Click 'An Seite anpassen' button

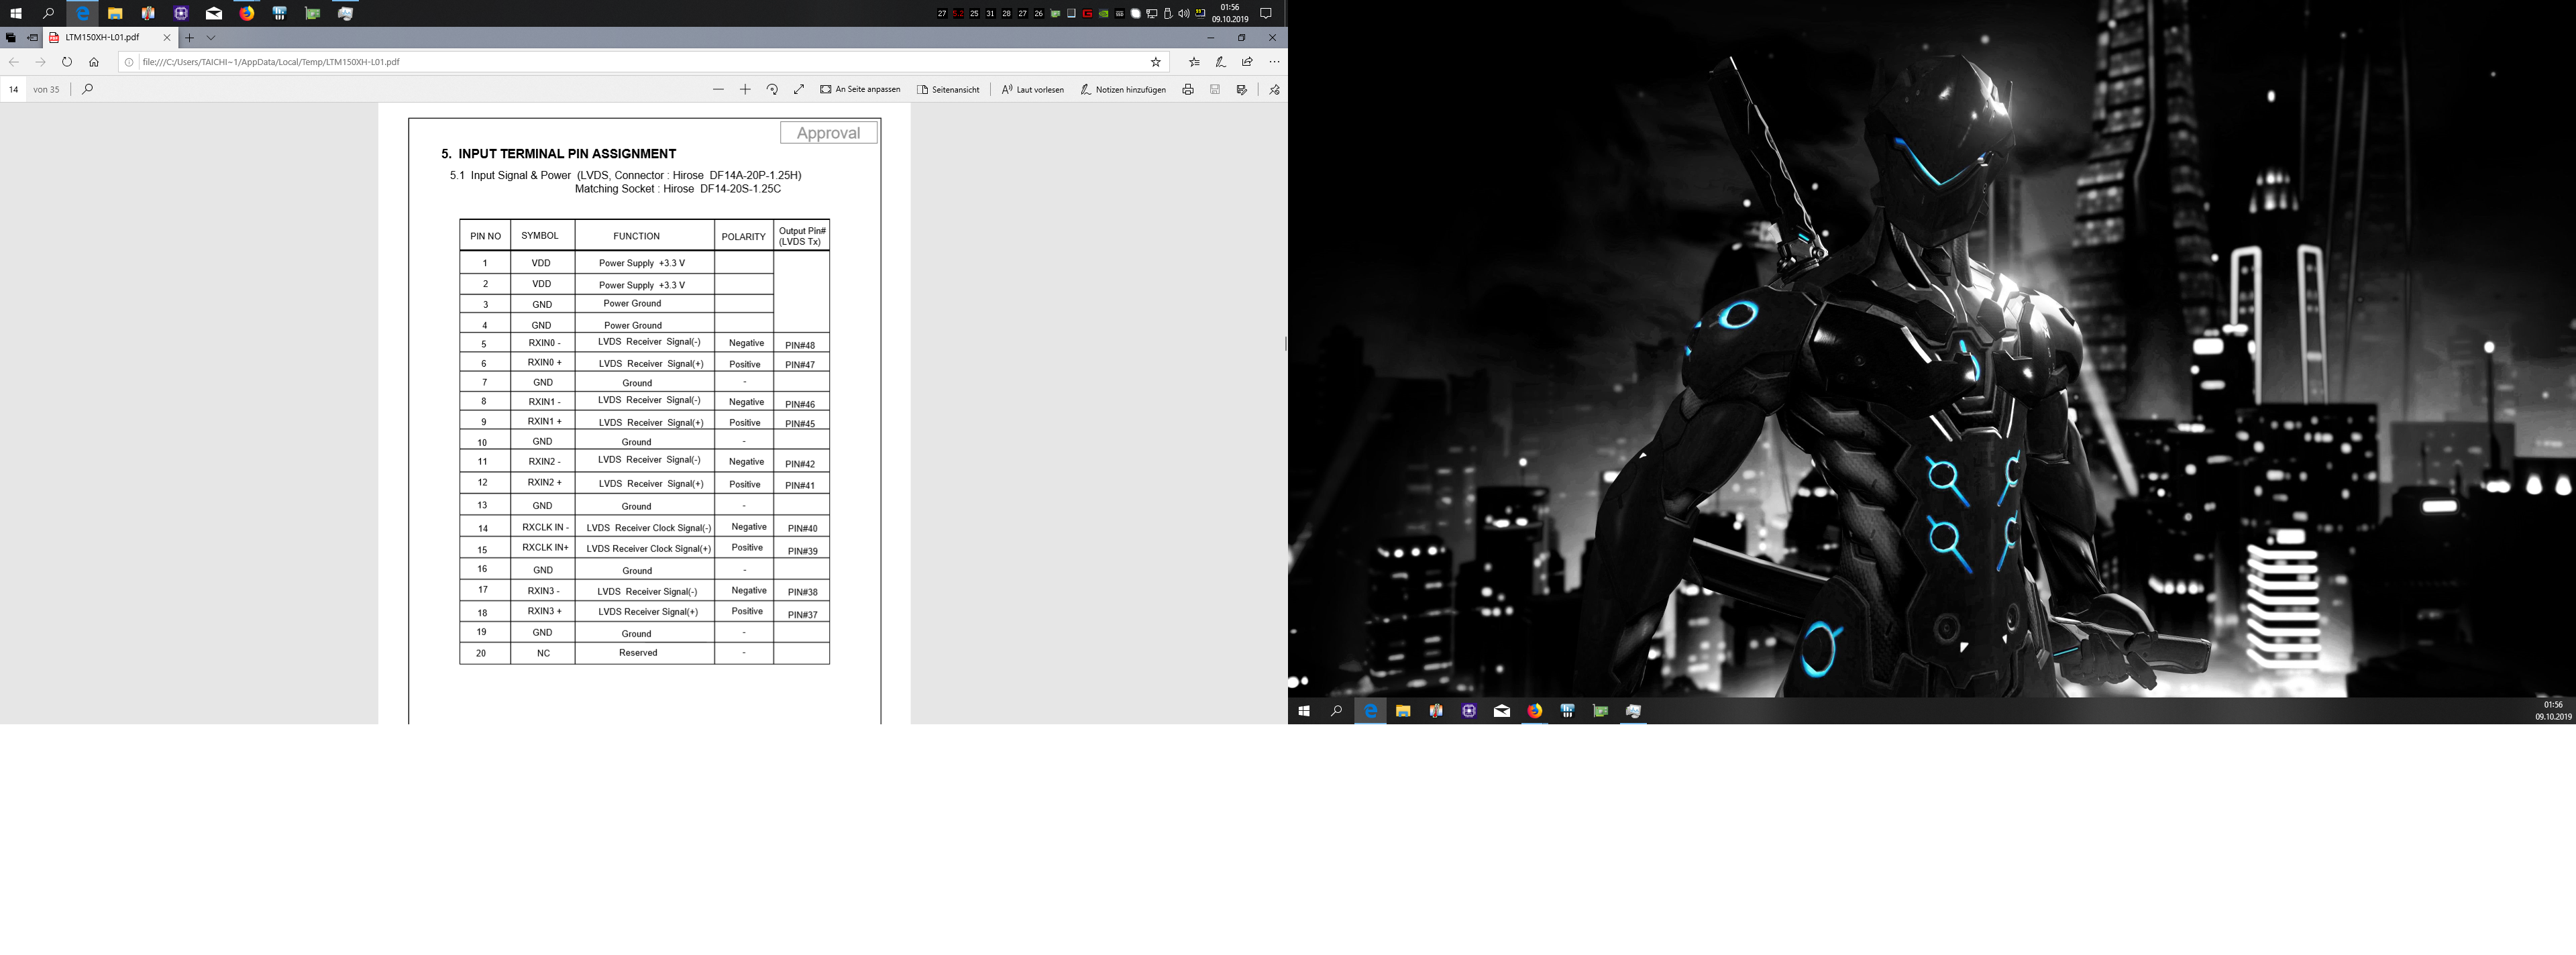pyautogui.click(x=860, y=89)
